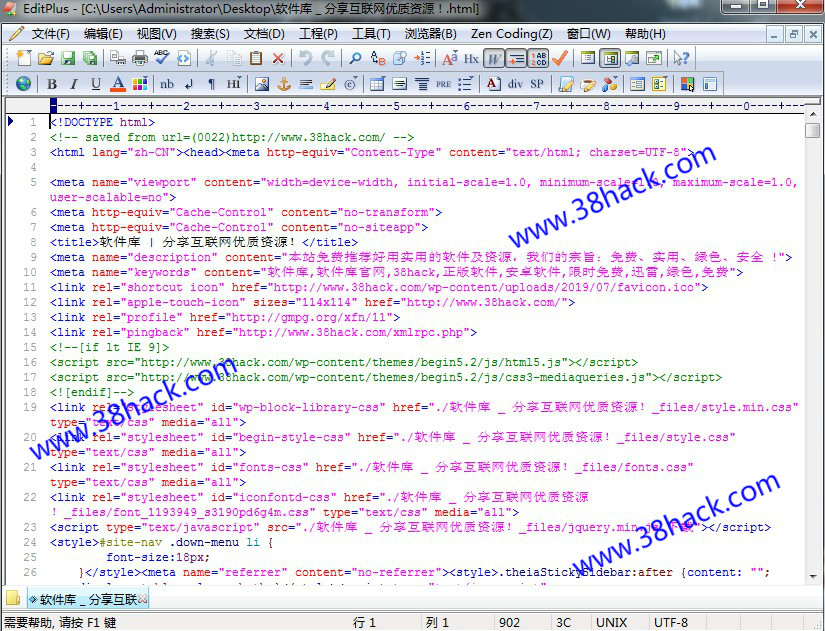Switch to the 软件库 _ 分享互联 document tab

[87, 599]
